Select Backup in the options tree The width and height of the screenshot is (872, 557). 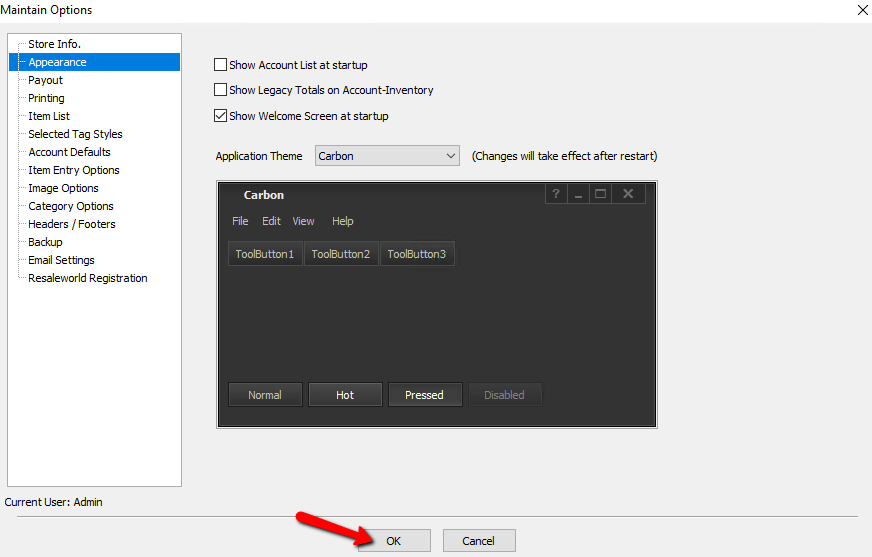pyautogui.click(x=45, y=242)
